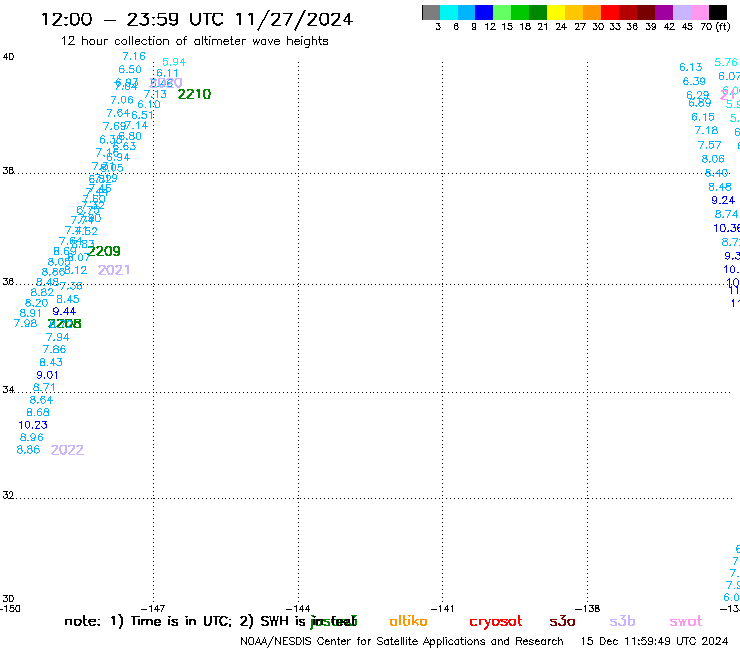
Task: Click the orange 'altika' legend label
Action: (408, 621)
